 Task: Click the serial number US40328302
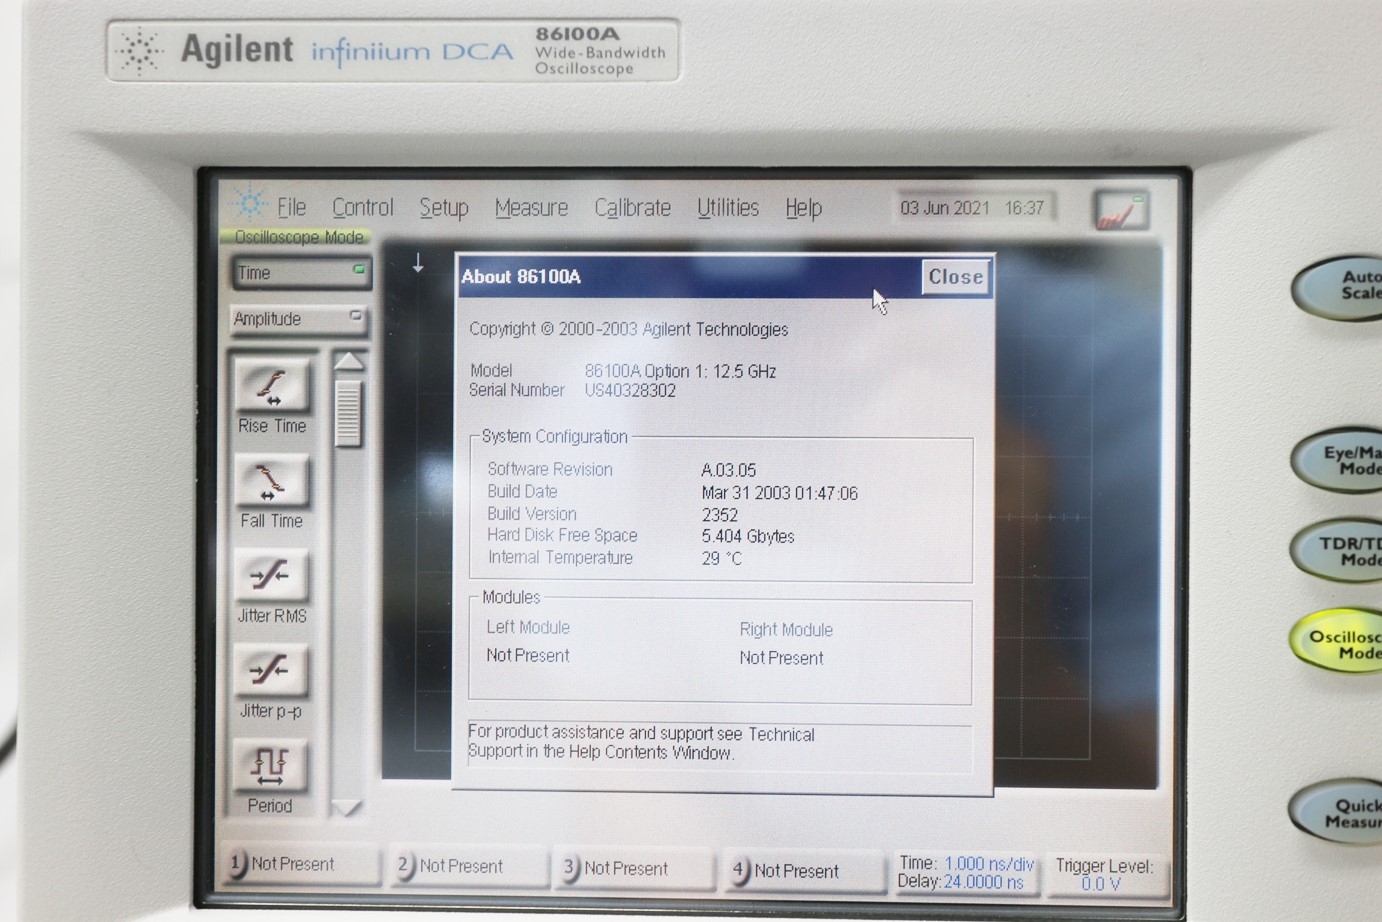pos(630,391)
